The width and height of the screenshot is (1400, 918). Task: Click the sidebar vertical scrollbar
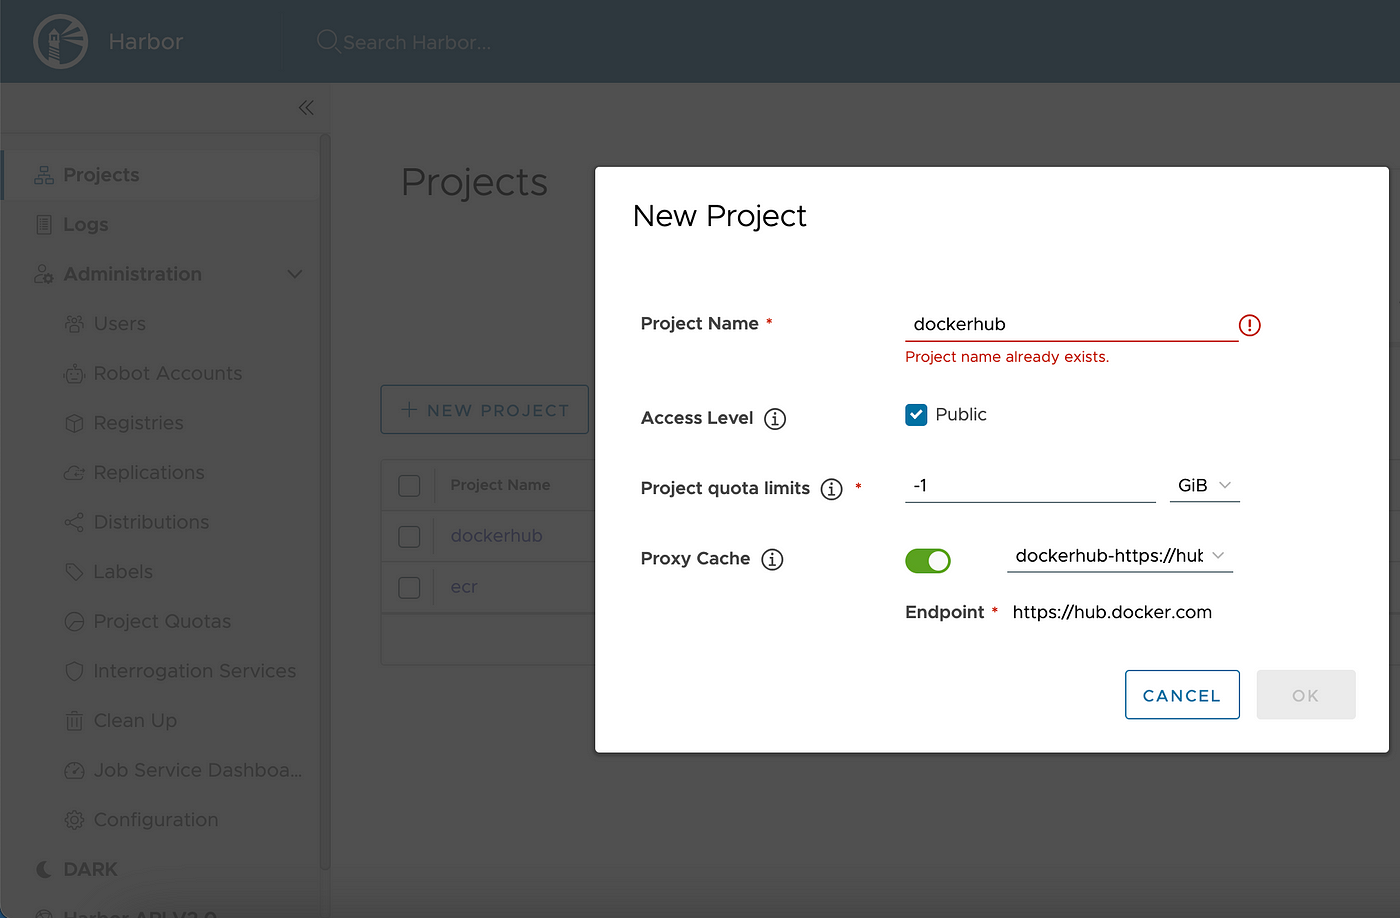point(324,500)
